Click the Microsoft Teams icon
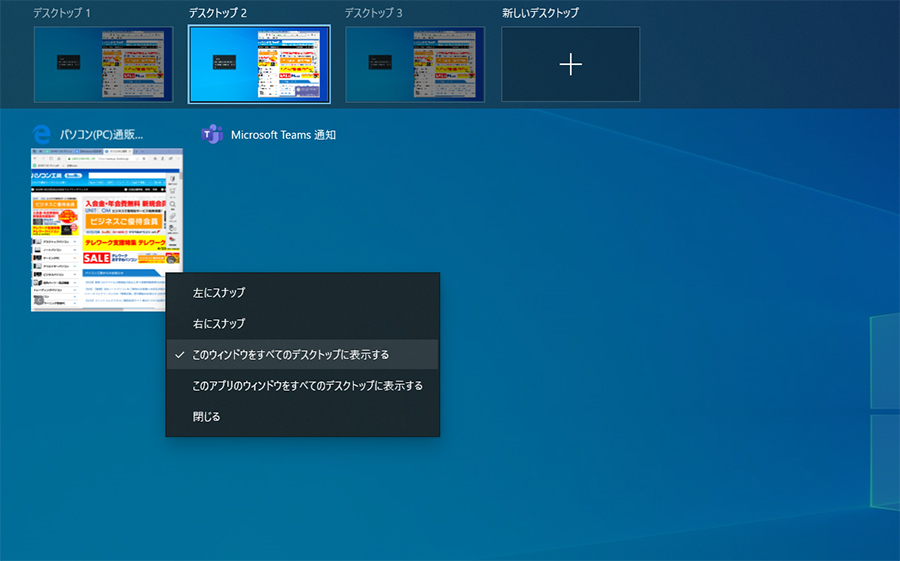The image size is (900, 561). (212, 135)
